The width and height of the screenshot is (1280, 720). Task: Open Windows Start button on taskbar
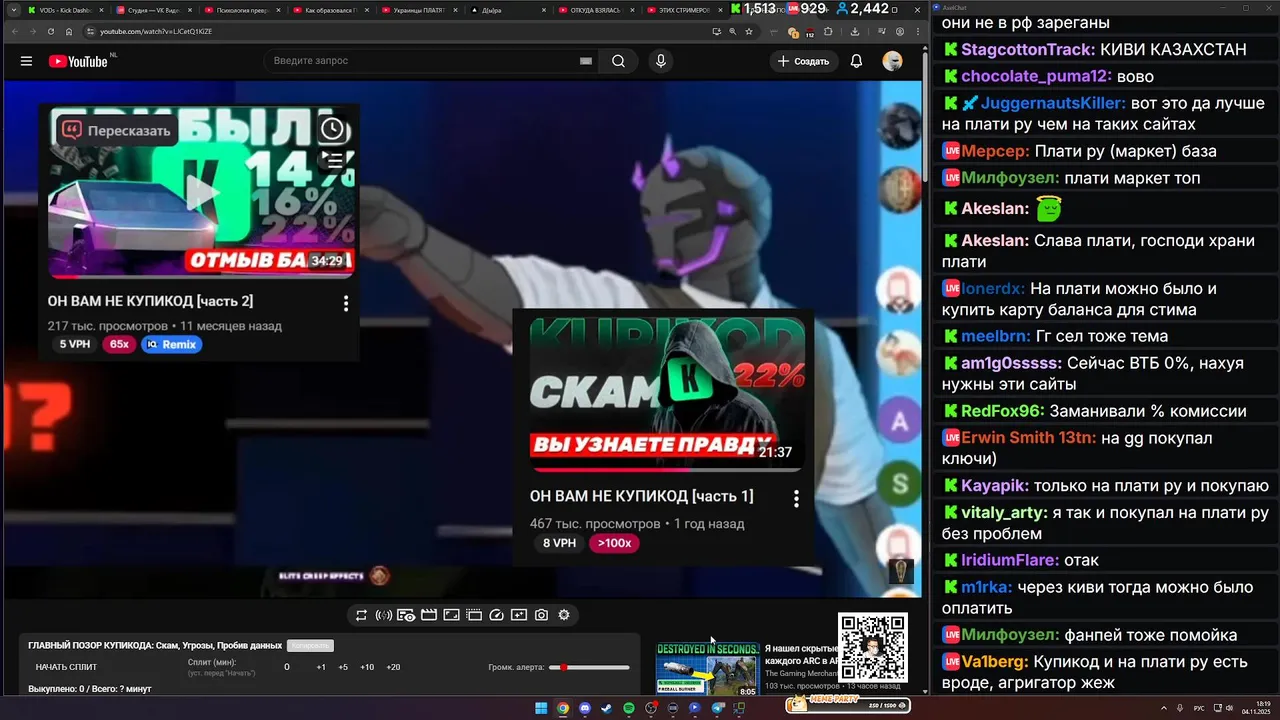(x=541, y=708)
